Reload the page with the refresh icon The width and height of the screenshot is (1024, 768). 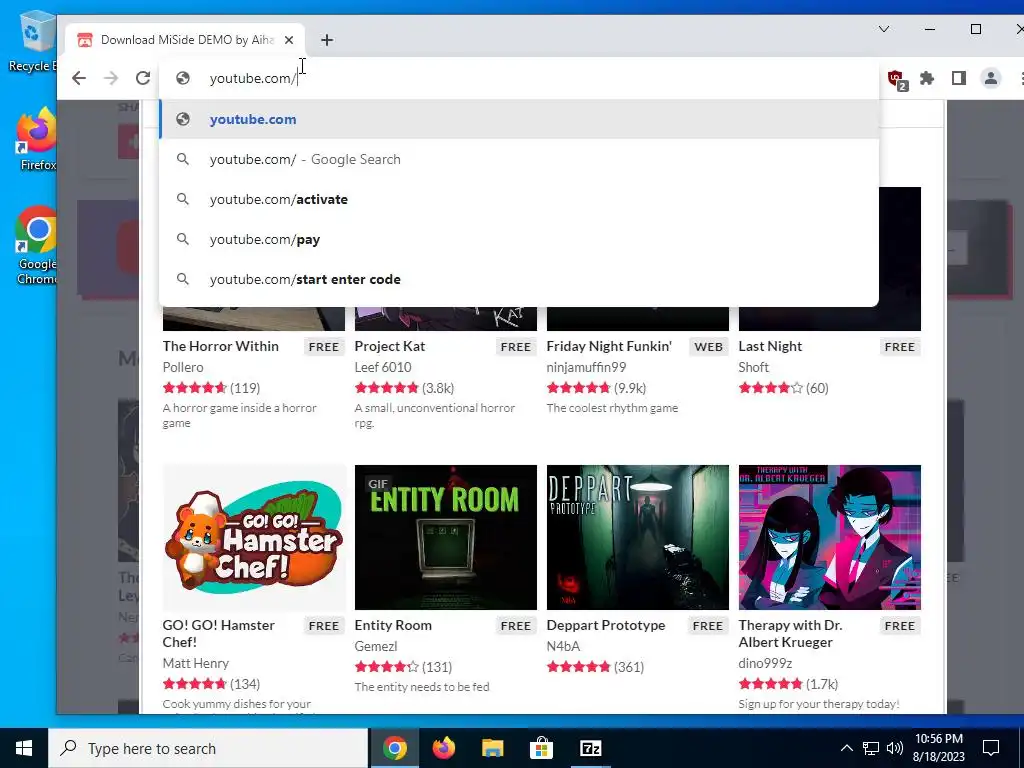(x=143, y=78)
